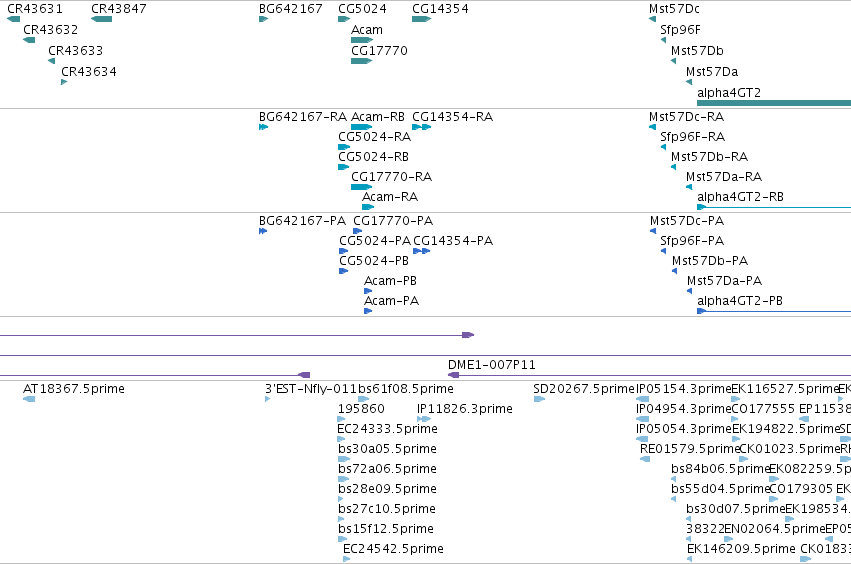The image size is (851, 564).
Task: Click the CG17770 gene bar
Action: coord(361,61)
